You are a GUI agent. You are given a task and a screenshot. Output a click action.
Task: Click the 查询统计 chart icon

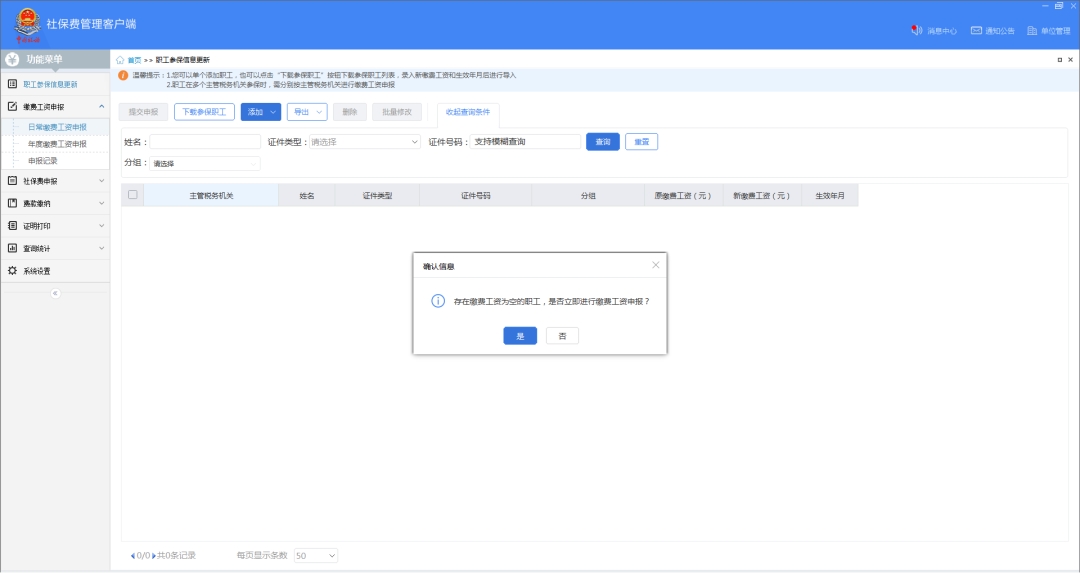point(13,248)
